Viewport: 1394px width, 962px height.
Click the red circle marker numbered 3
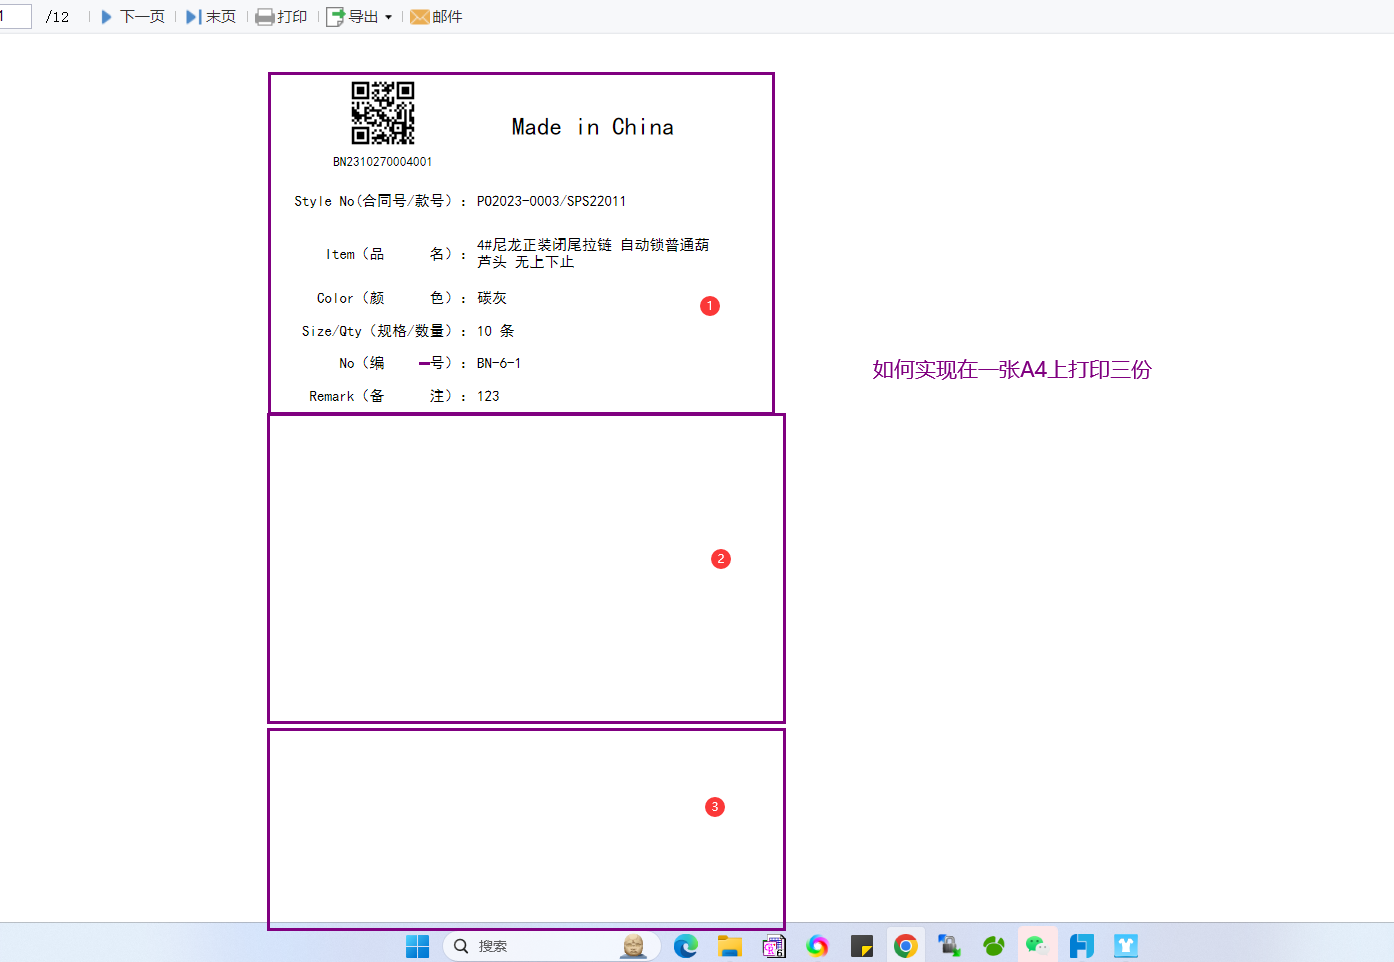715,807
